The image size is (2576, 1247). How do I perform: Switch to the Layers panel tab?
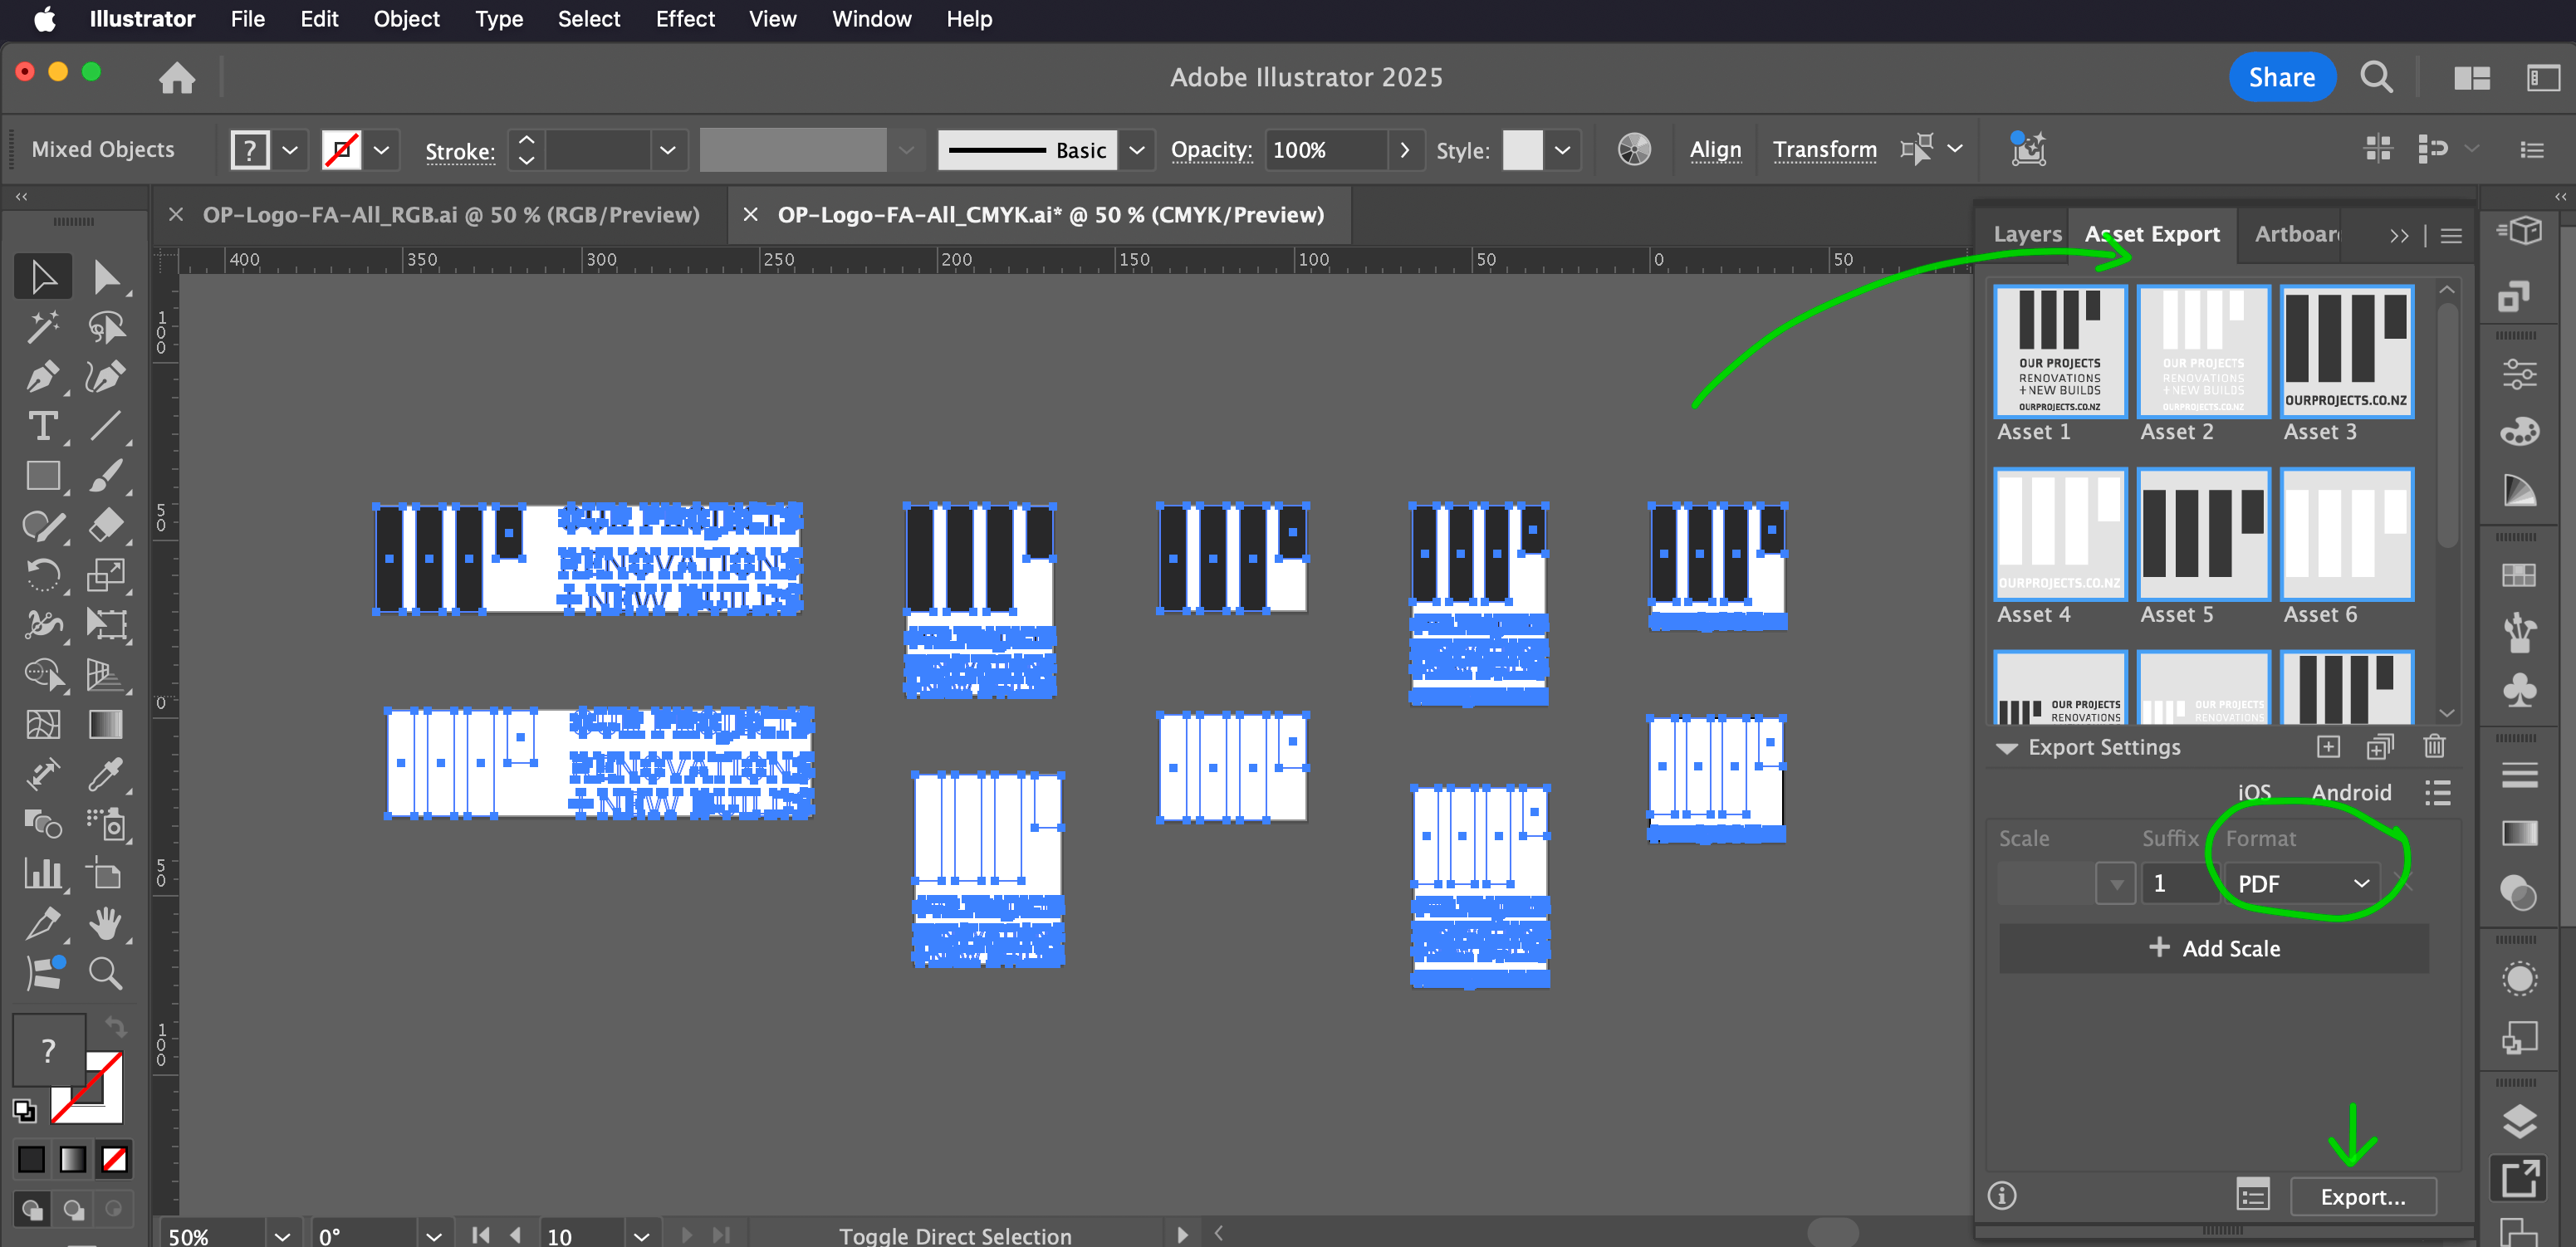[x=2027, y=234]
